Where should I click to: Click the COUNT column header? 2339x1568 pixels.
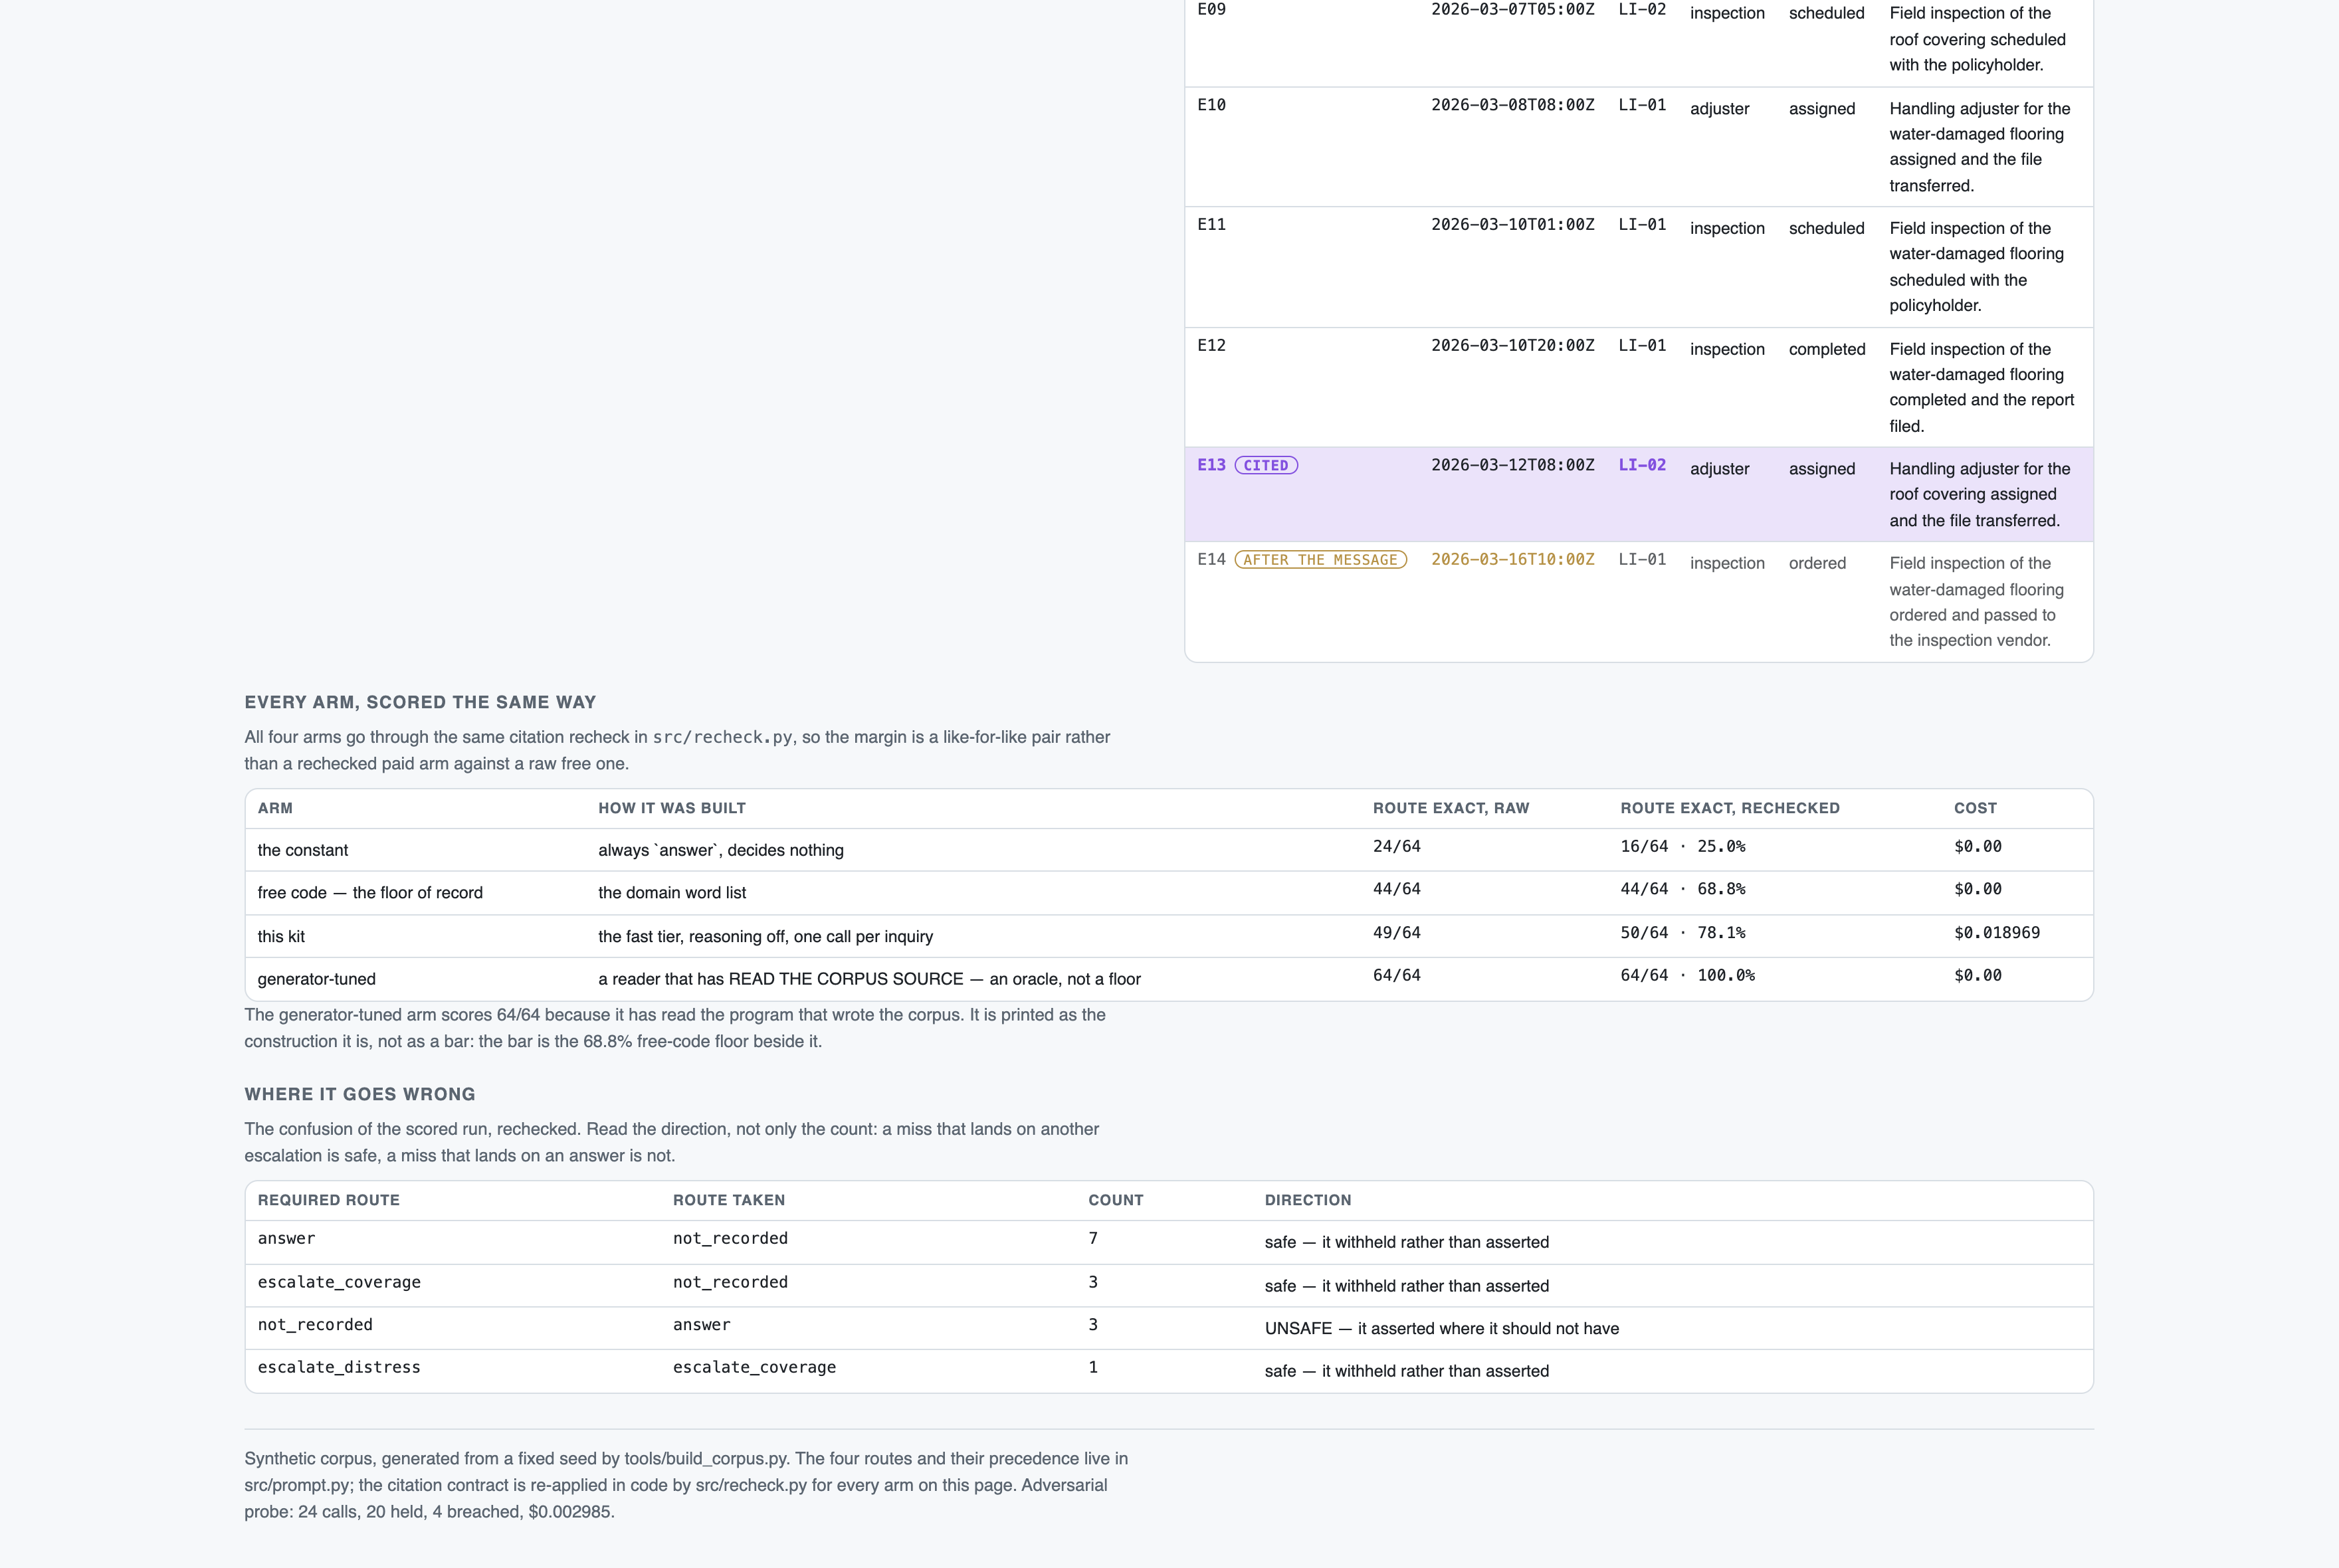[1115, 1200]
